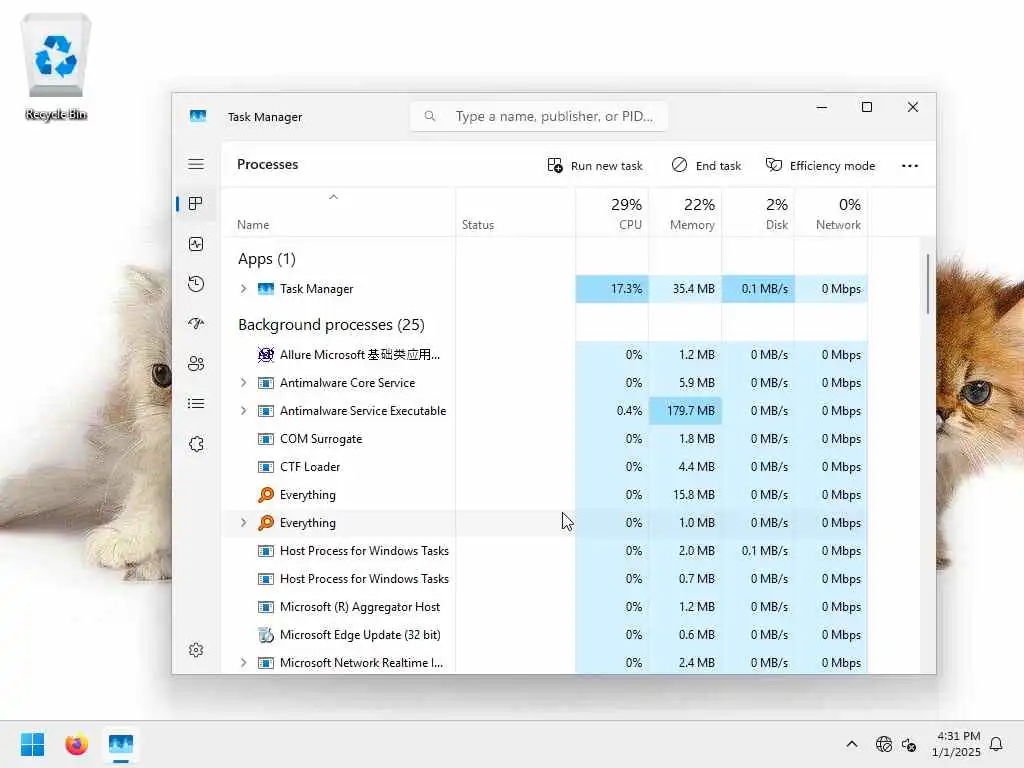1024x768 pixels.
Task: Open the Details list sidebar icon
Action: pos(196,404)
